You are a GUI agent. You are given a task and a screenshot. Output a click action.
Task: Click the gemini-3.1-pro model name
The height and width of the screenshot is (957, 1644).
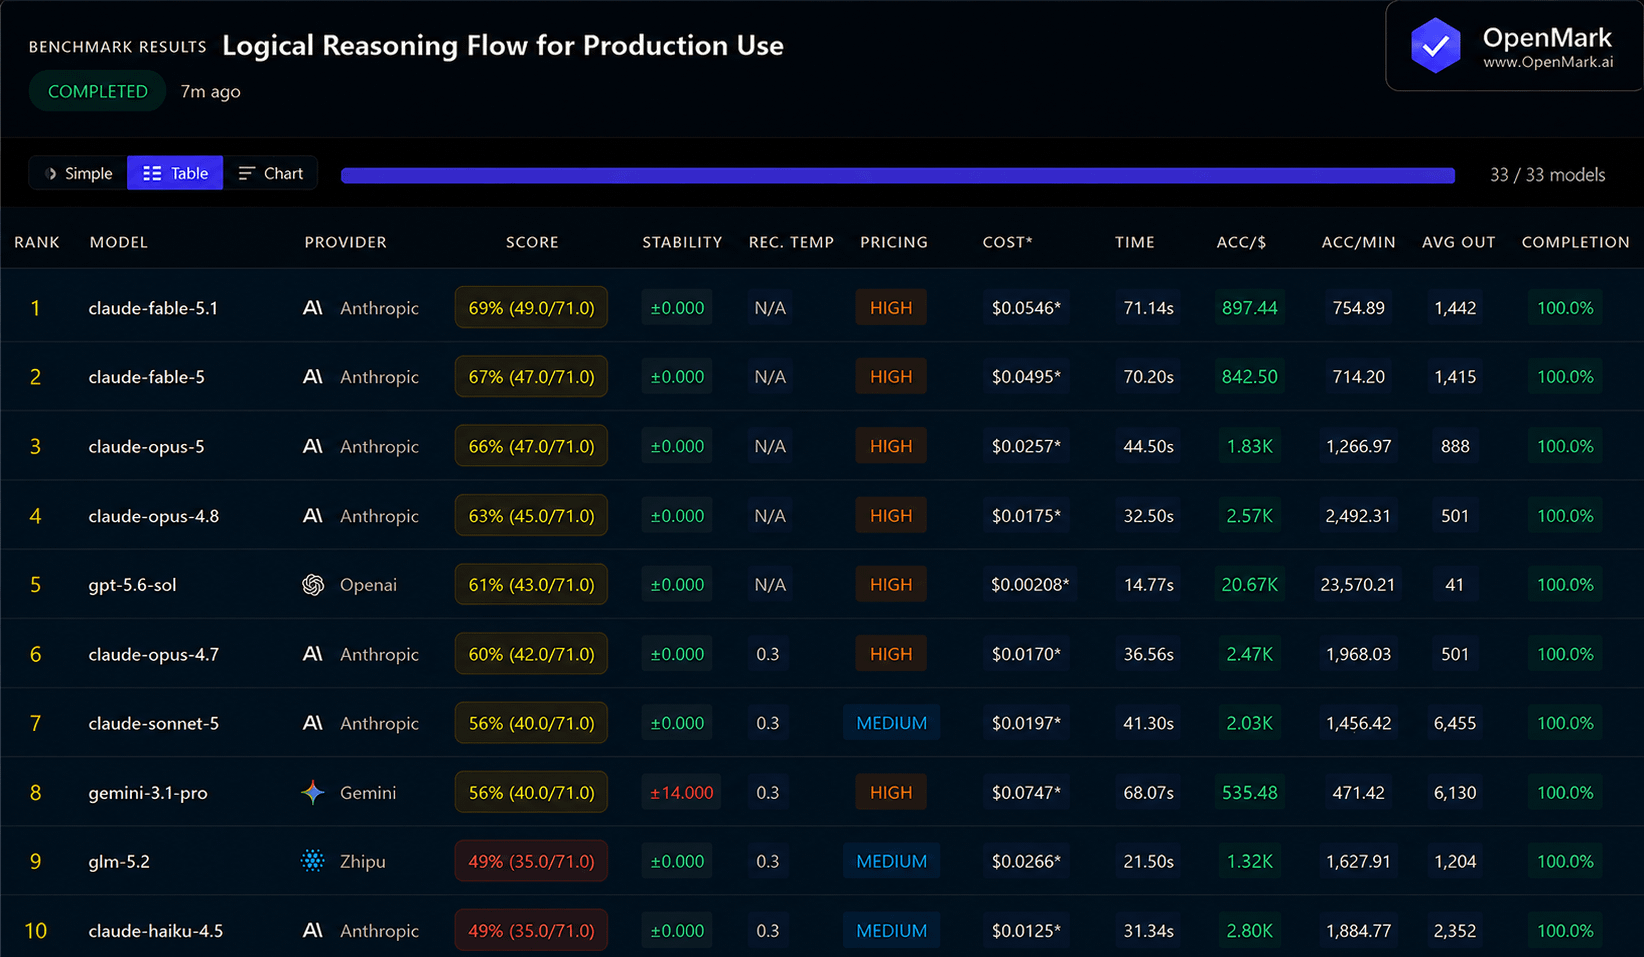click(x=148, y=793)
